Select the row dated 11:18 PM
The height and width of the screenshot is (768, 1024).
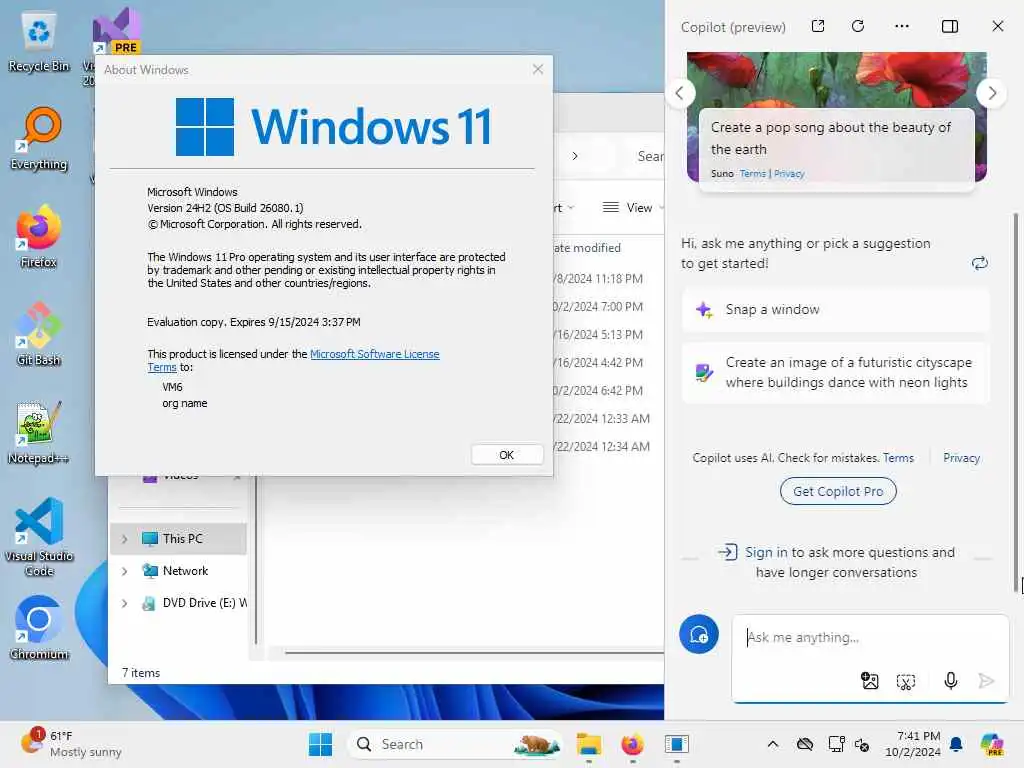598,279
